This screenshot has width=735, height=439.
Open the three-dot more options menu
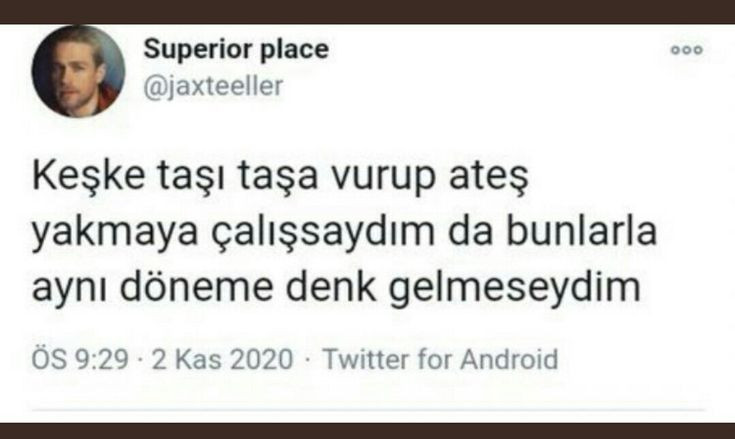click(x=687, y=50)
